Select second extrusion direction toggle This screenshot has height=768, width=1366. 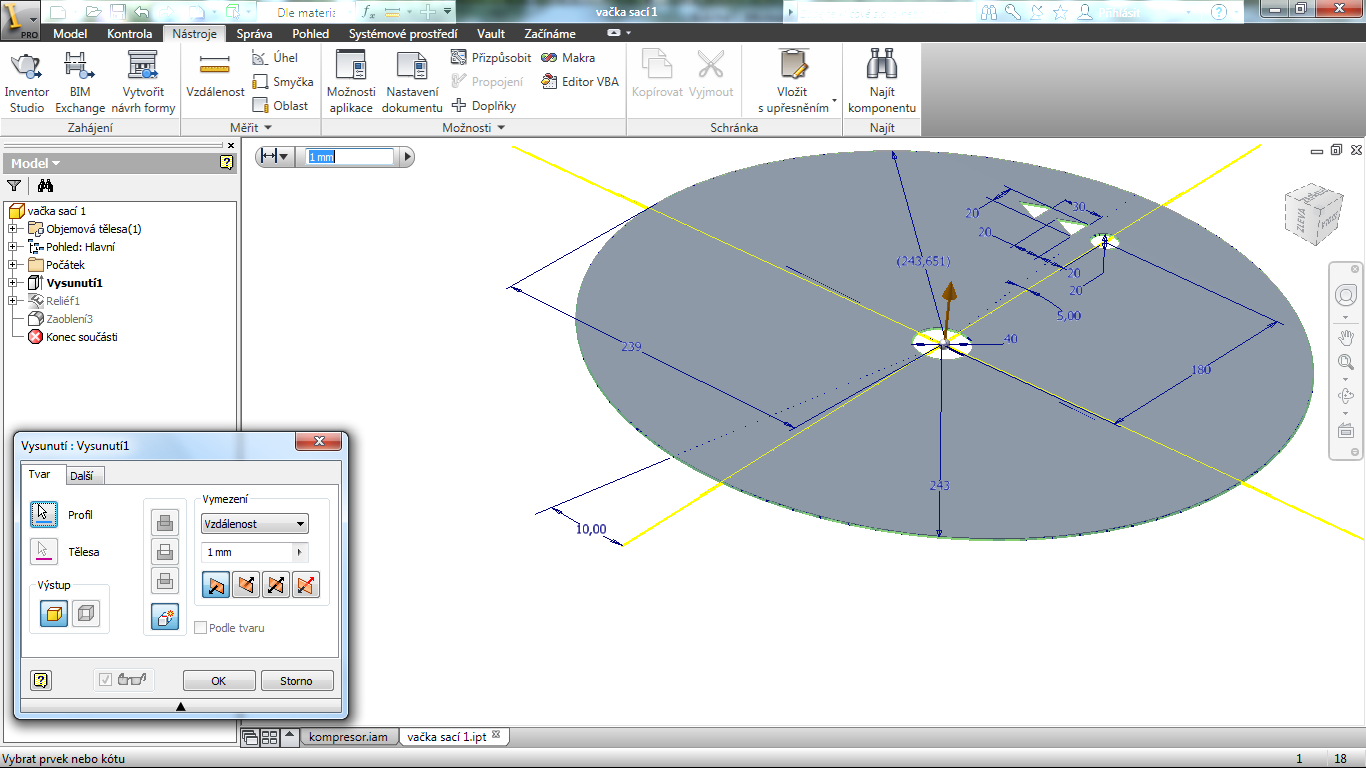(246, 585)
